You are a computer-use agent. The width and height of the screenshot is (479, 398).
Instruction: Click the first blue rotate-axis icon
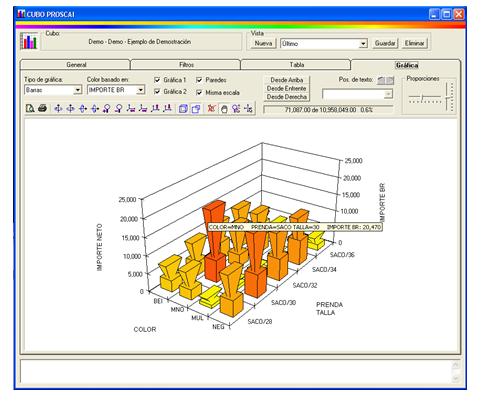coord(58,108)
